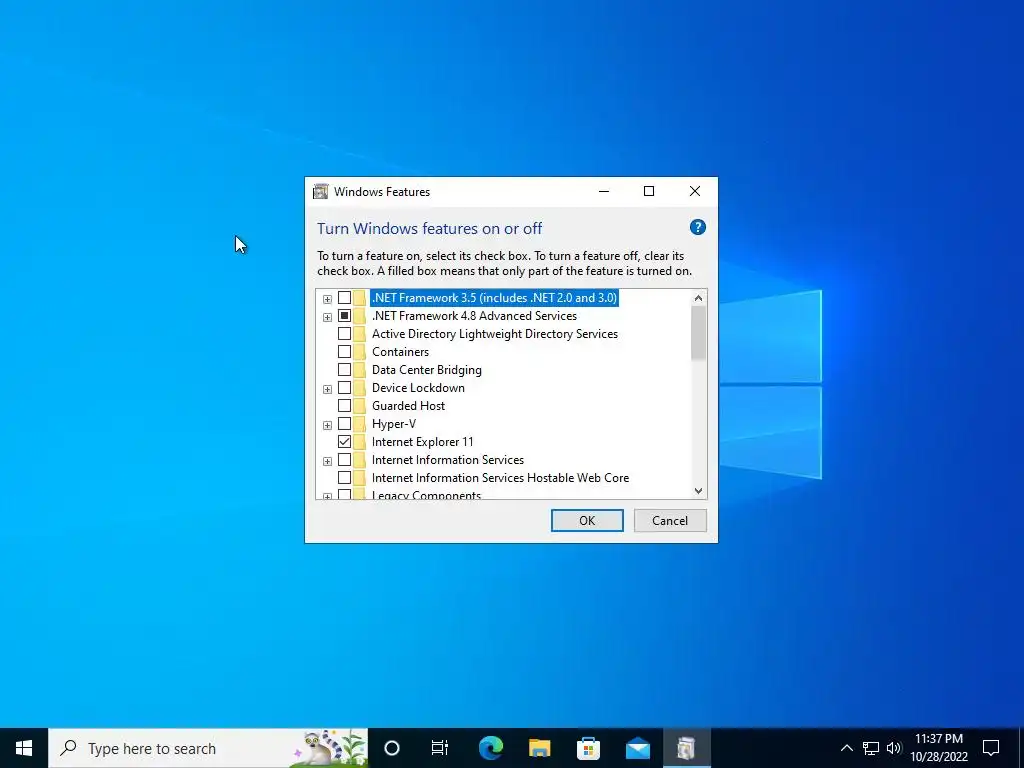Expand the Internet Information Services node
The image size is (1024, 768).
click(327, 461)
